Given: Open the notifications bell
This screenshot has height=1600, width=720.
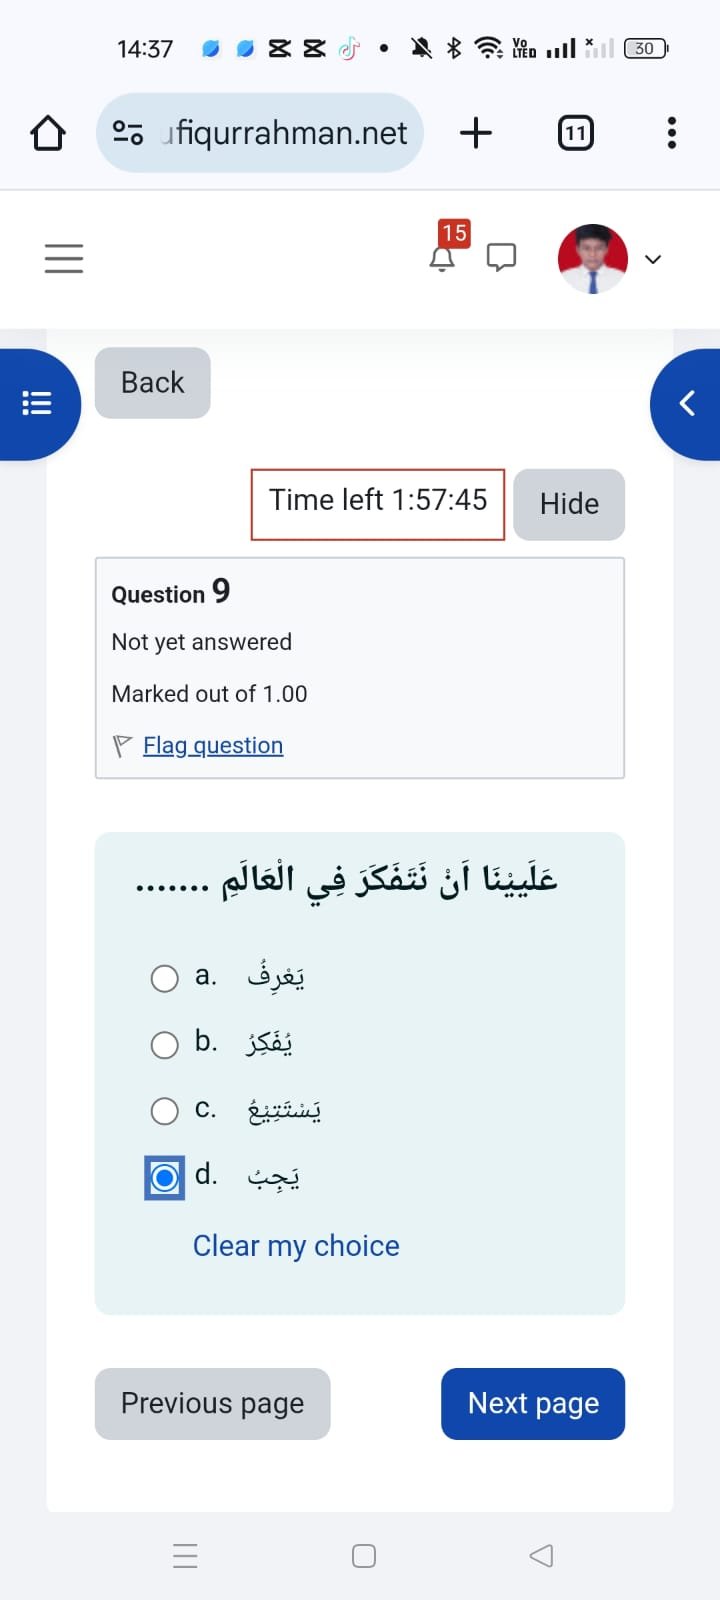Looking at the screenshot, I should click(442, 259).
